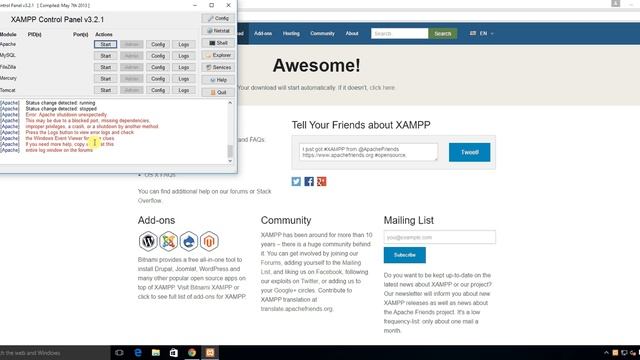Open Windows Services from the XAMPP panel
This screenshot has width=640, height=360.
(x=218, y=67)
